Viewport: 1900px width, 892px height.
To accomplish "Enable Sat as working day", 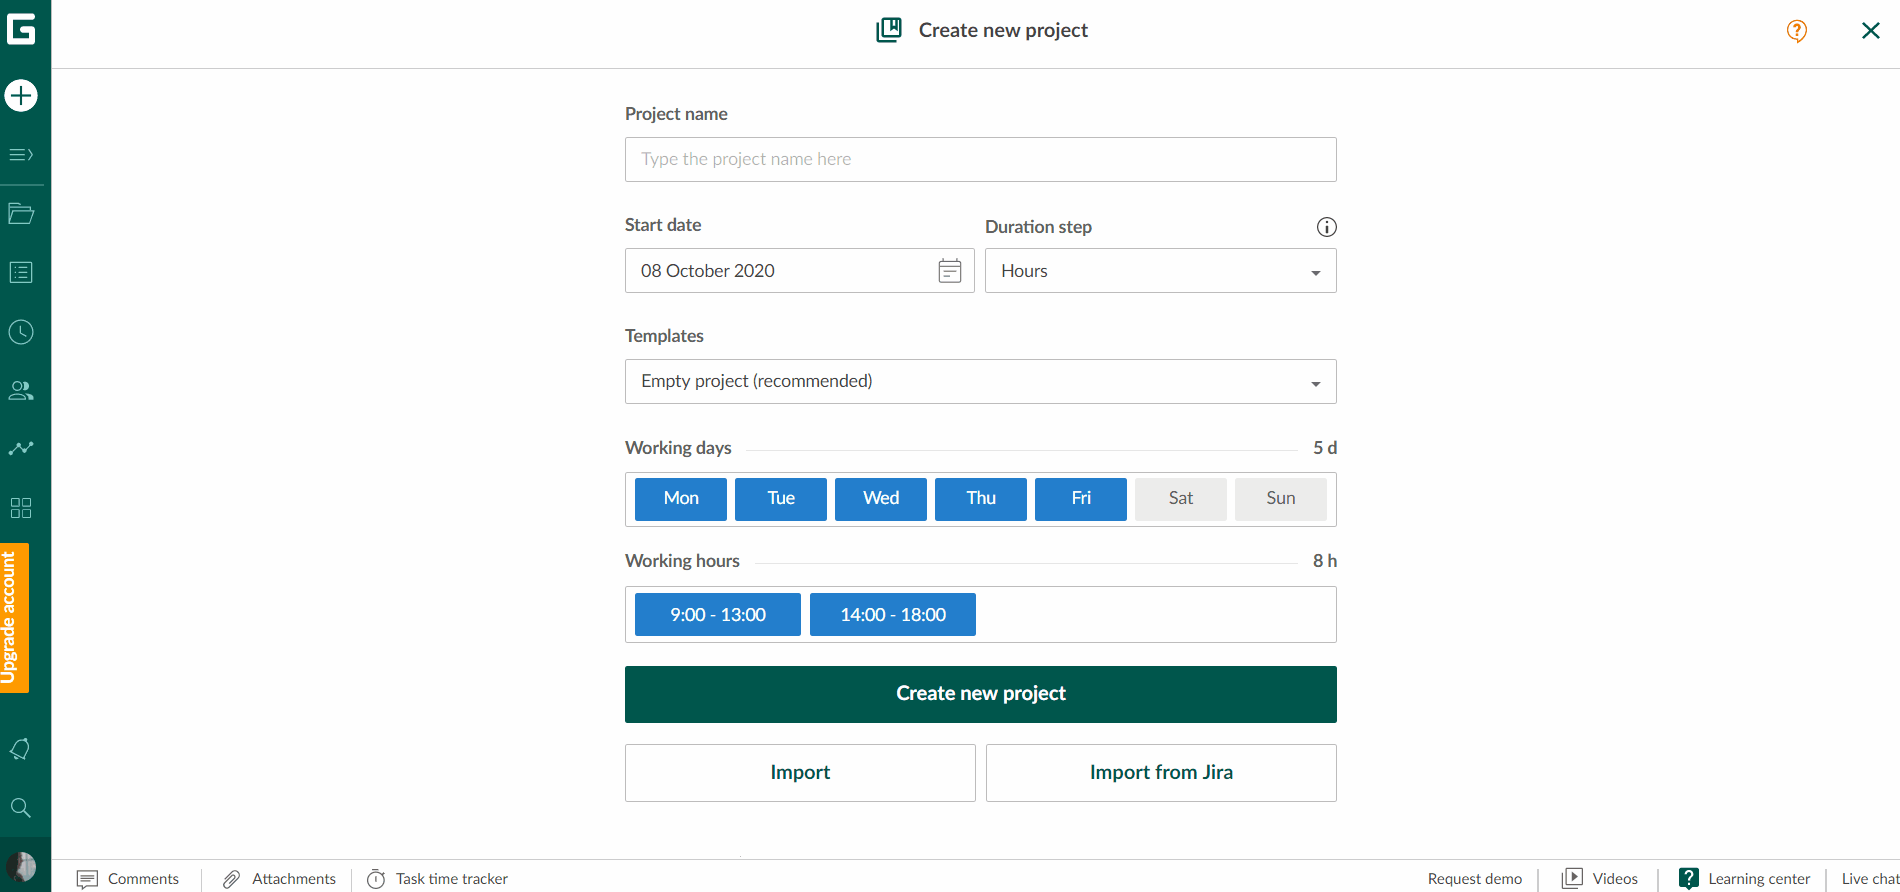I will [x=1181, y=499].
